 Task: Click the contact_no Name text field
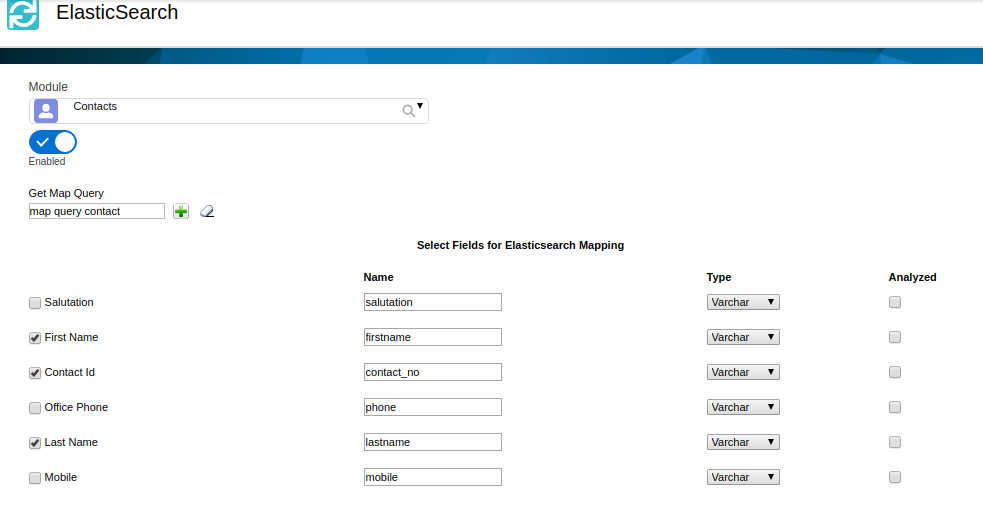click(432, 372)
